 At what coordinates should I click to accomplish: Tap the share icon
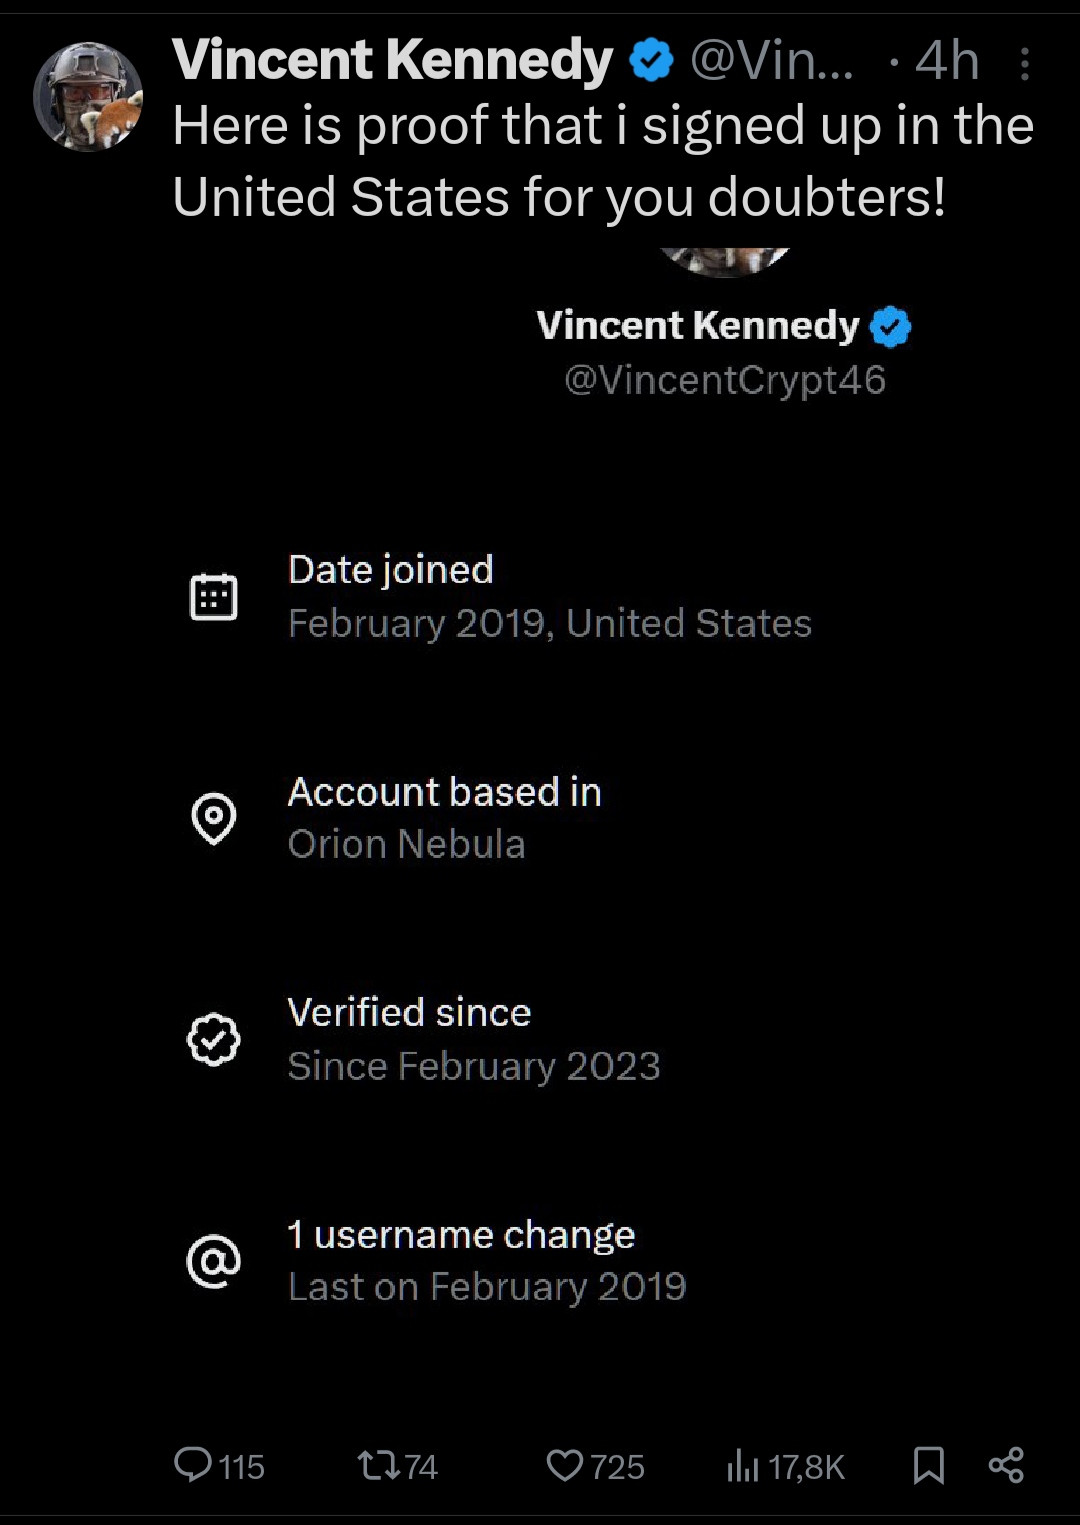1005,1465
